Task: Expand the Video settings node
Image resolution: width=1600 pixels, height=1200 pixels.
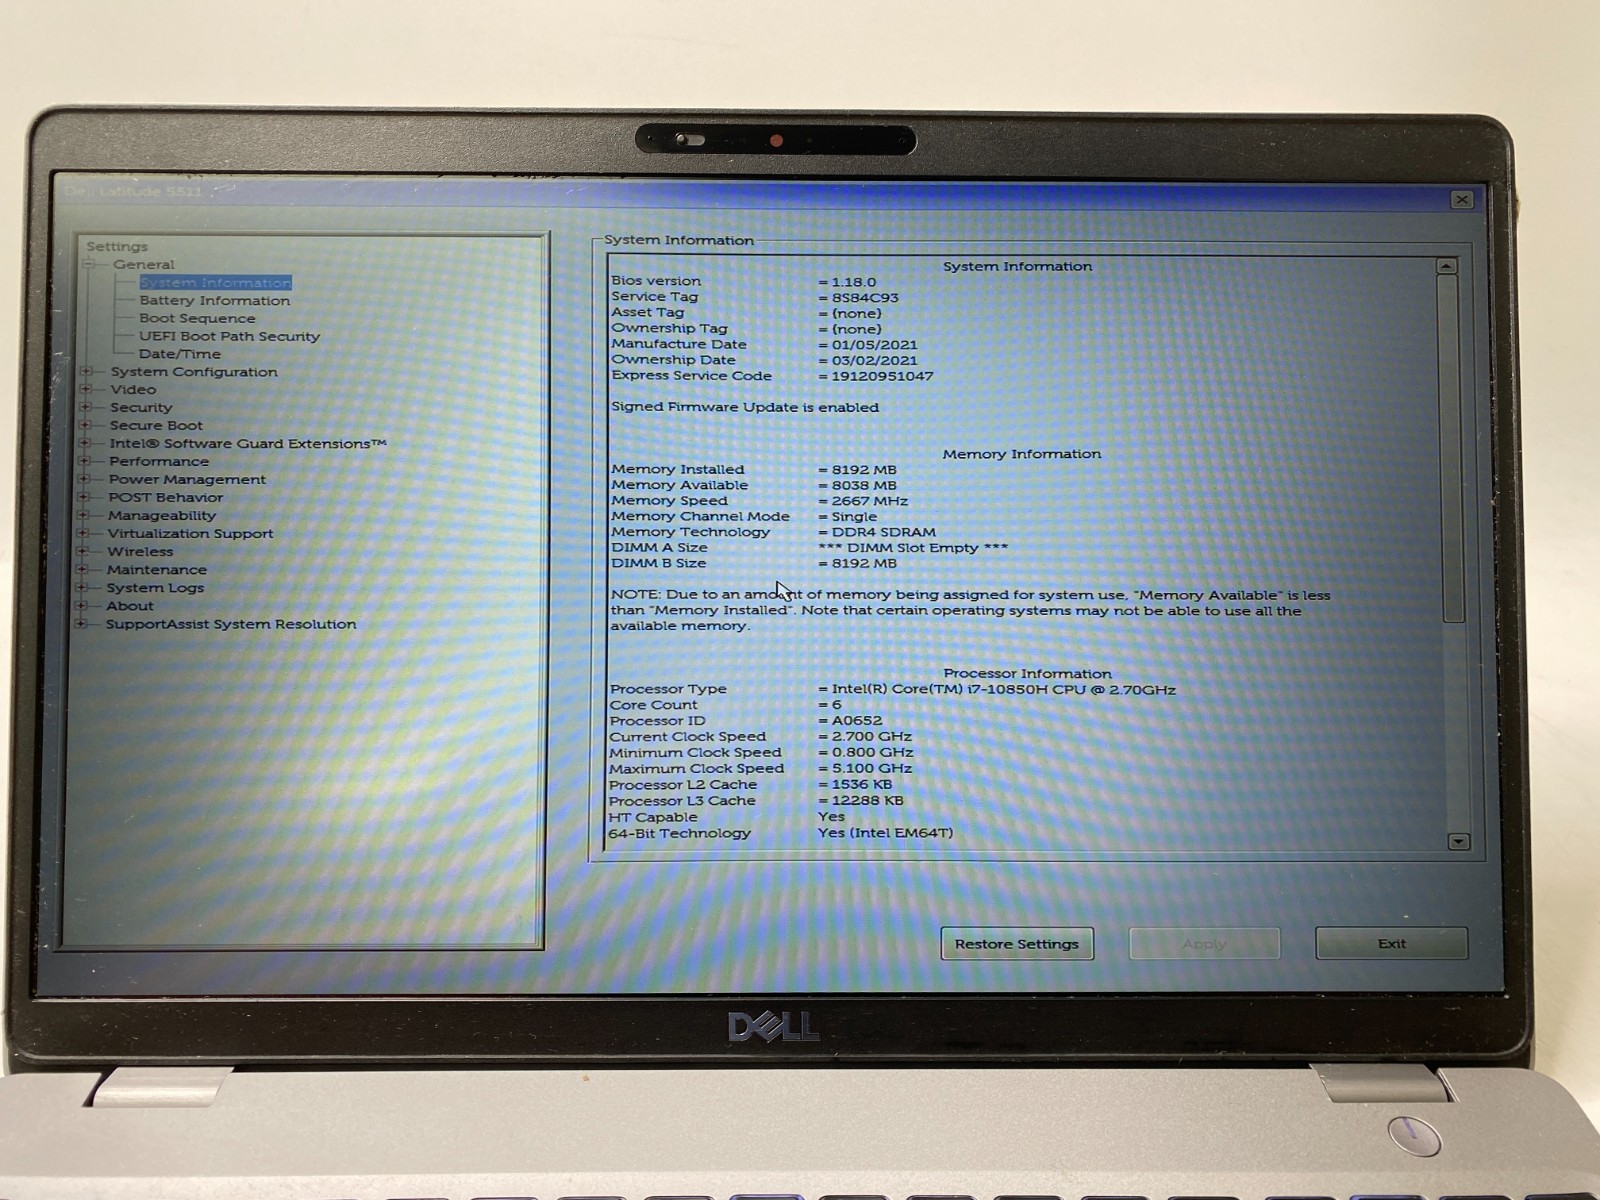Action: 86,389
